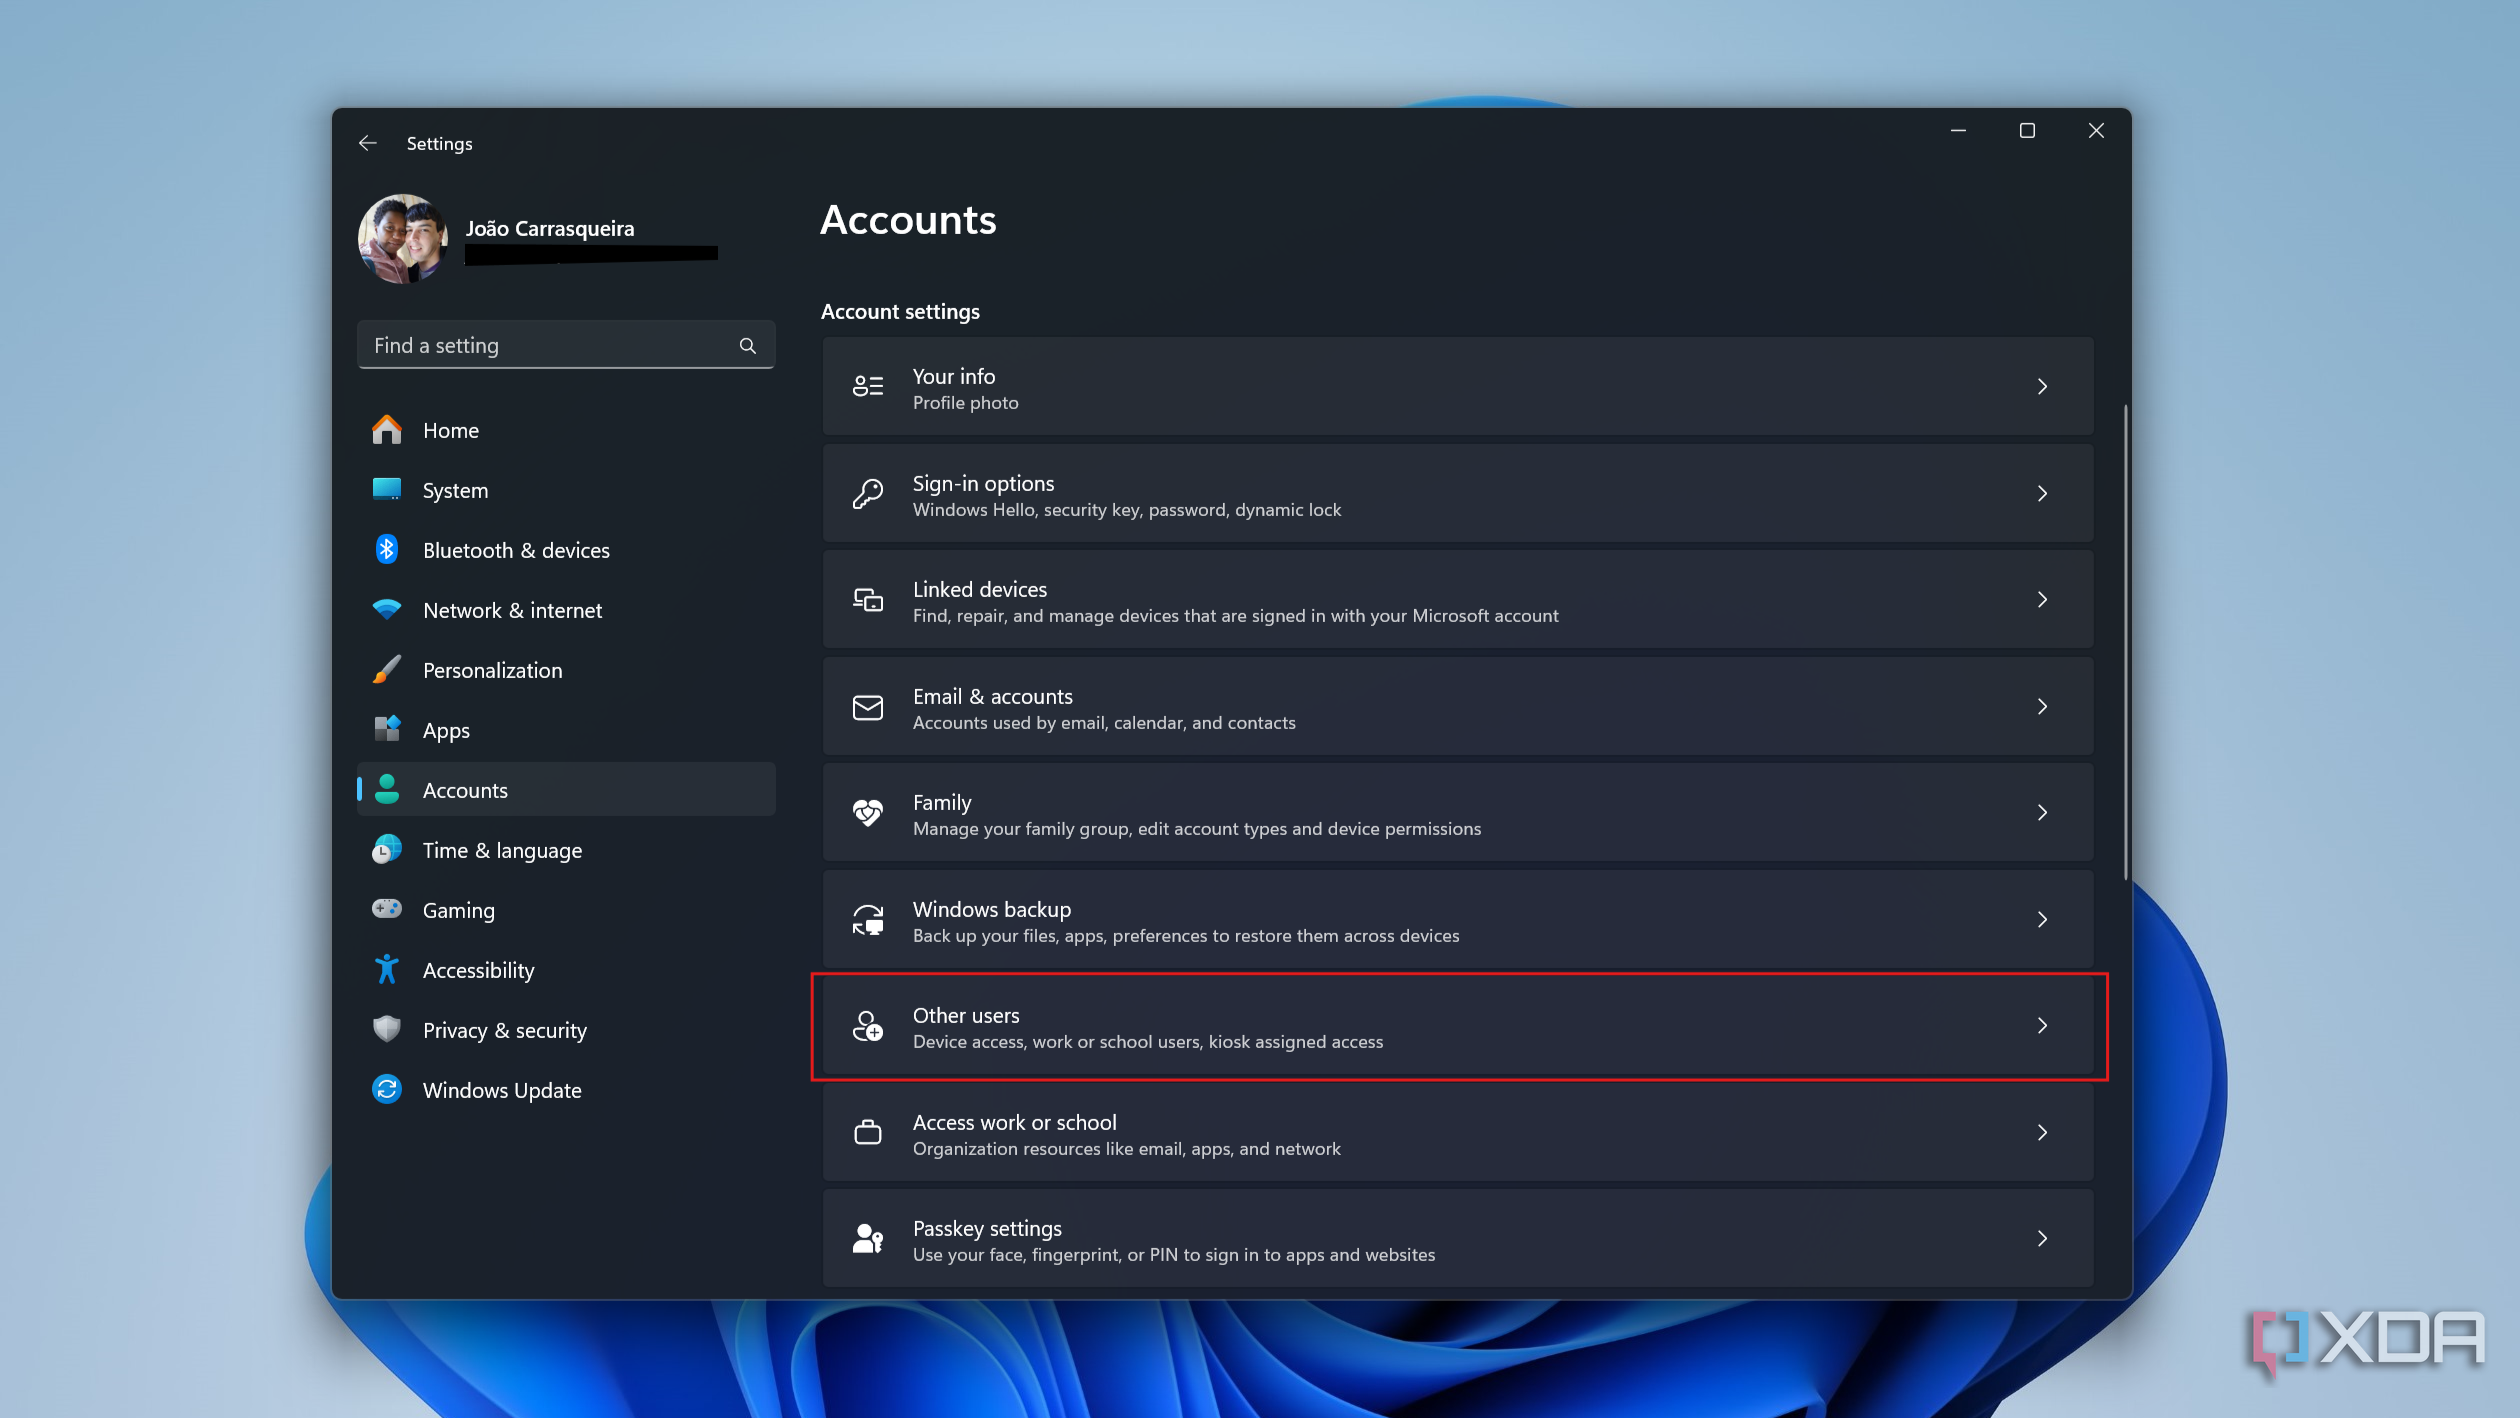Image resolution: width=2520 pixels, height=1418 pixels.
Task: Click the back arrow next to Settings
Action: point(367,143)
